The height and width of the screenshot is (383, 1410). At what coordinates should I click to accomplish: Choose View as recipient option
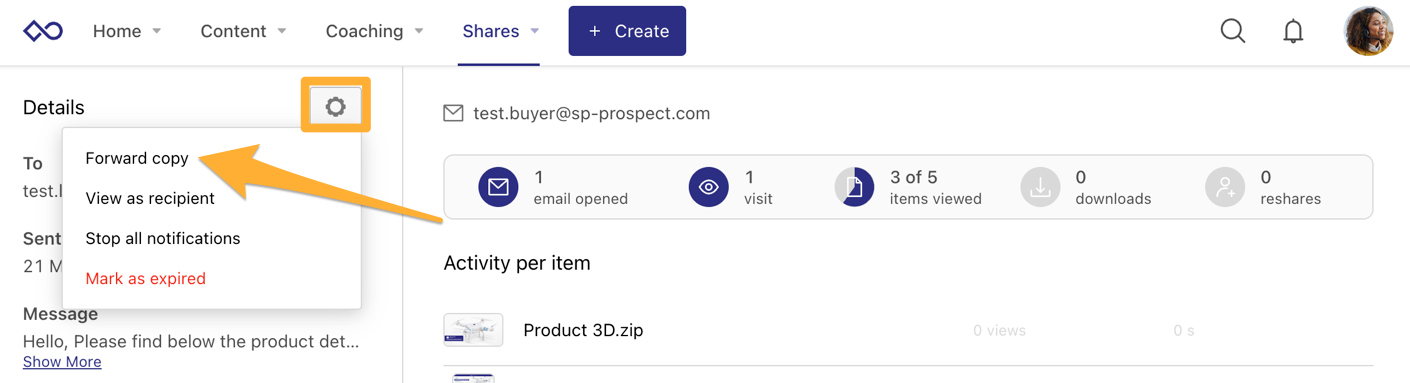pos(150,198)
